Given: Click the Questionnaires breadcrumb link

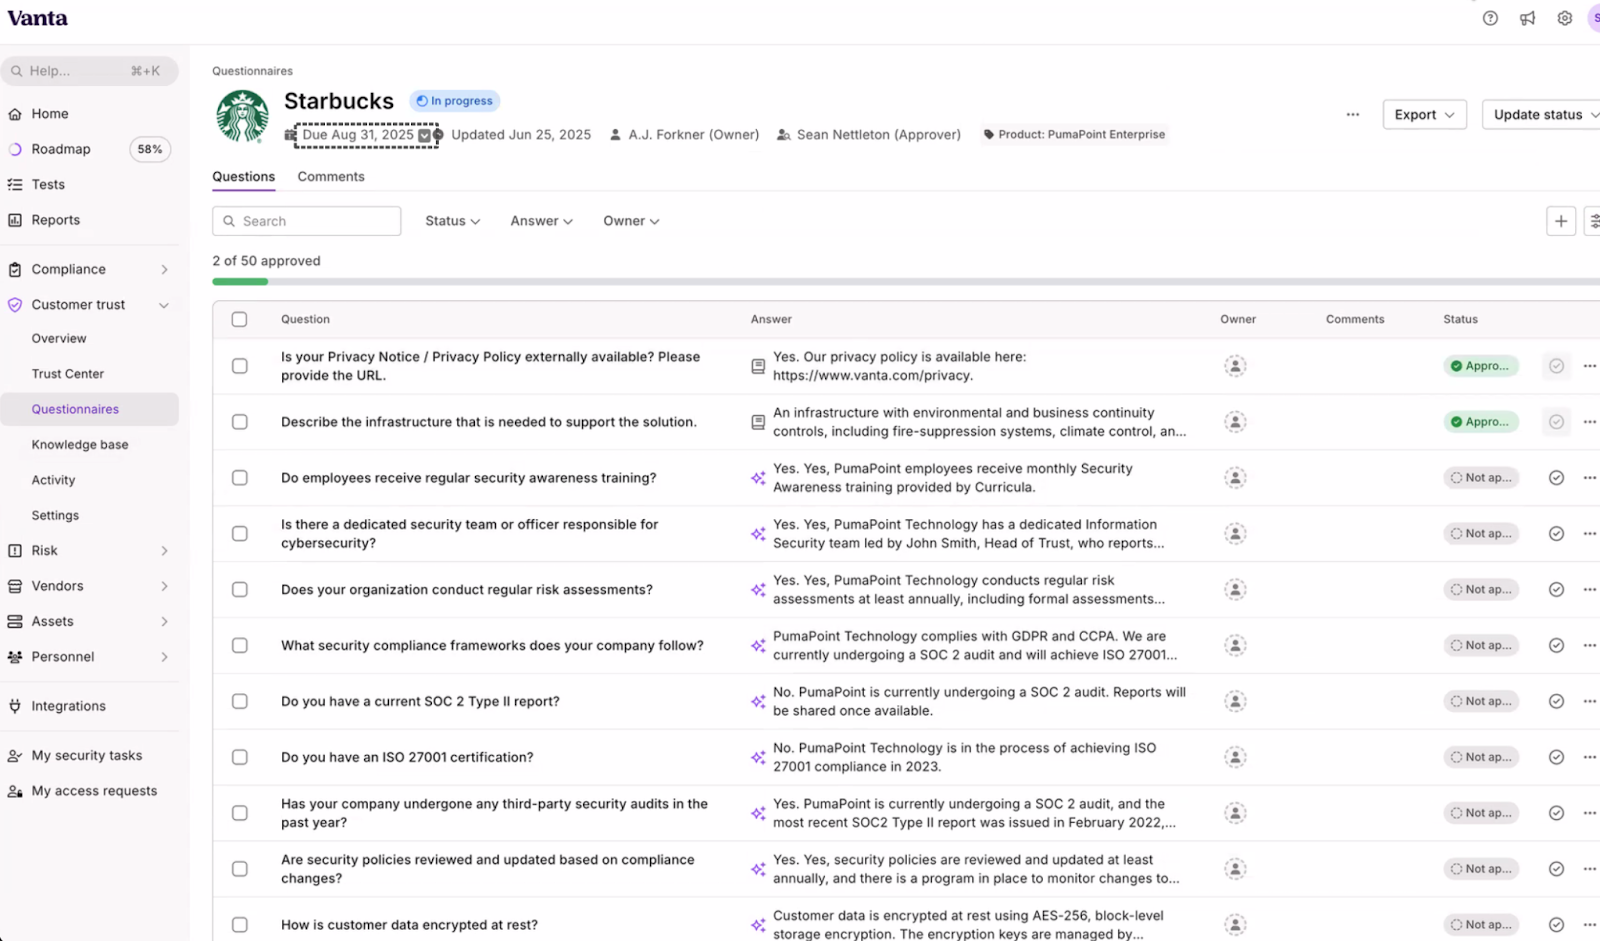Looking at the screenshot, I should pos(252,71).
